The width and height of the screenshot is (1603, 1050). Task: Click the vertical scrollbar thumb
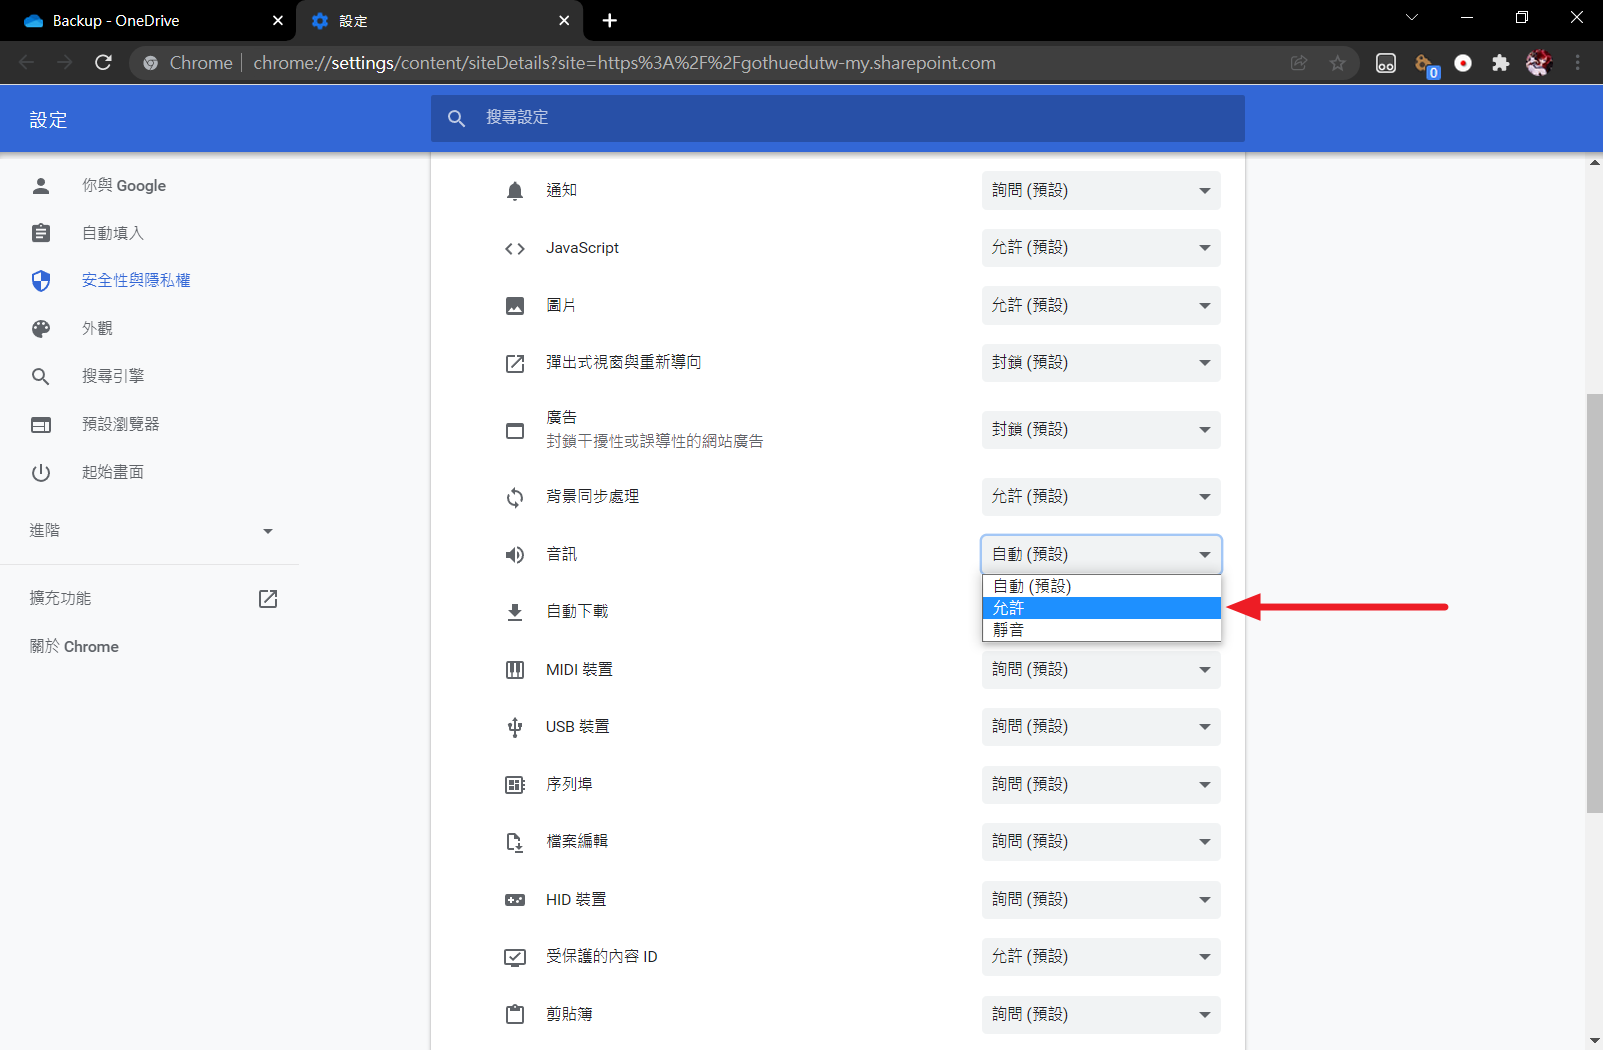pos(1594,600)
